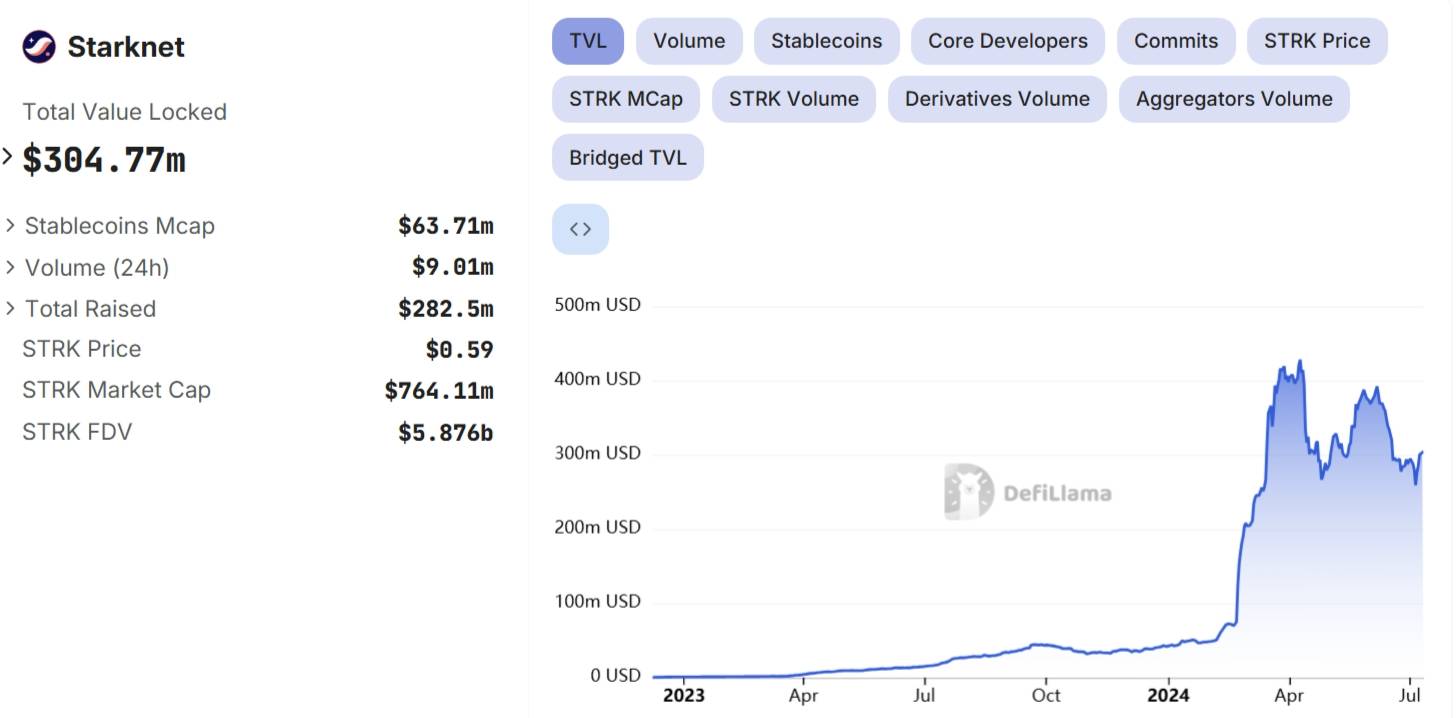
Task: Toggle the Volume chart metric
Action: coord(689,41)
